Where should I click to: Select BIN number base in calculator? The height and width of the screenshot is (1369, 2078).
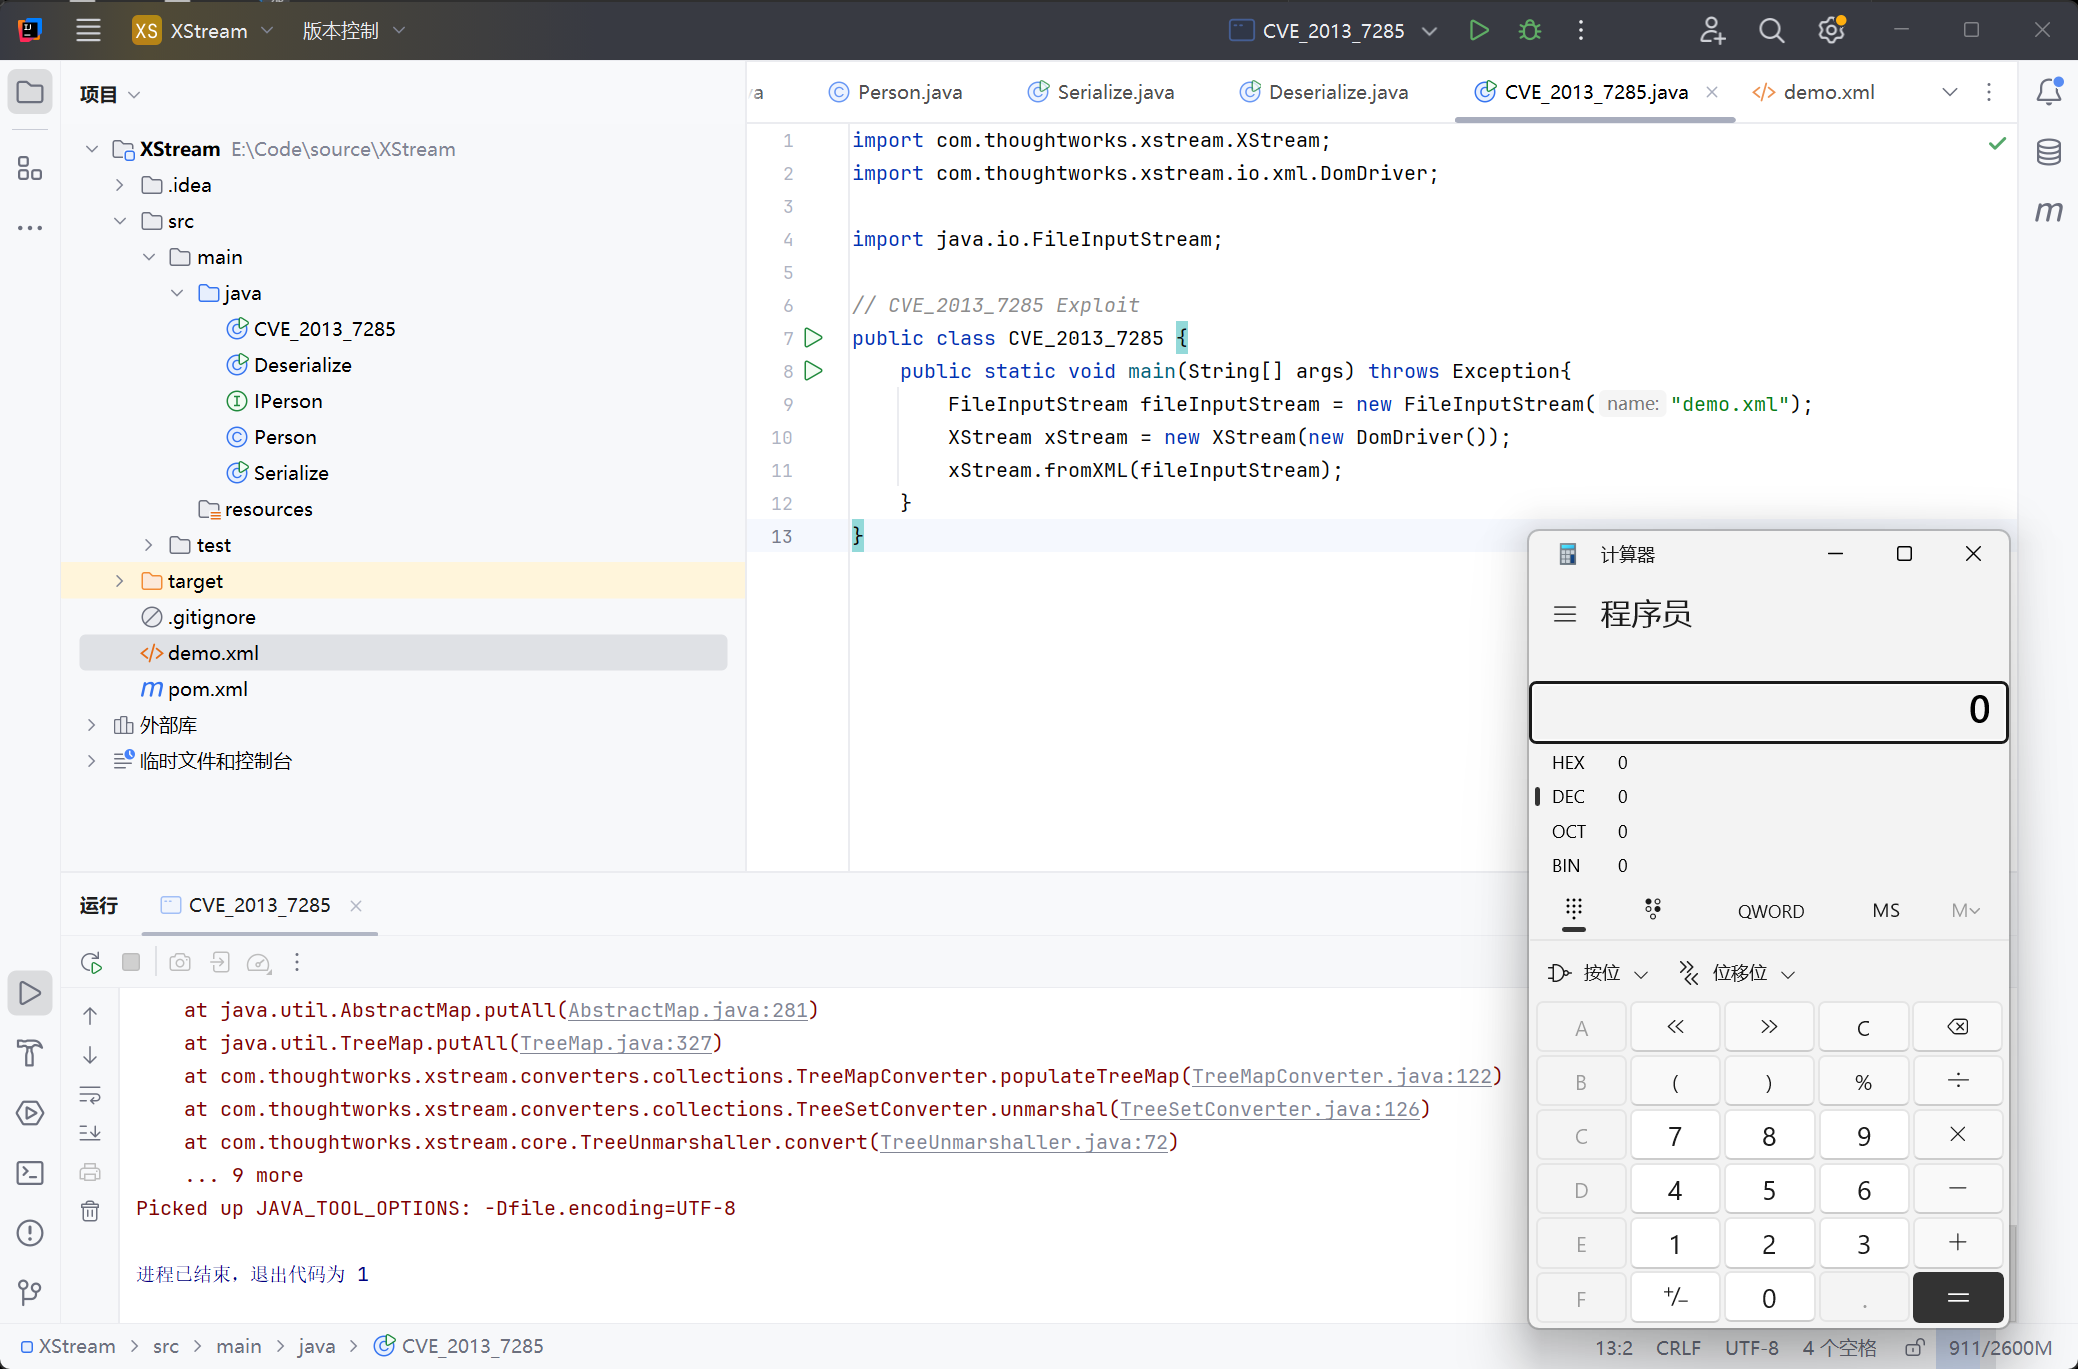click(x=1768, y=865)
